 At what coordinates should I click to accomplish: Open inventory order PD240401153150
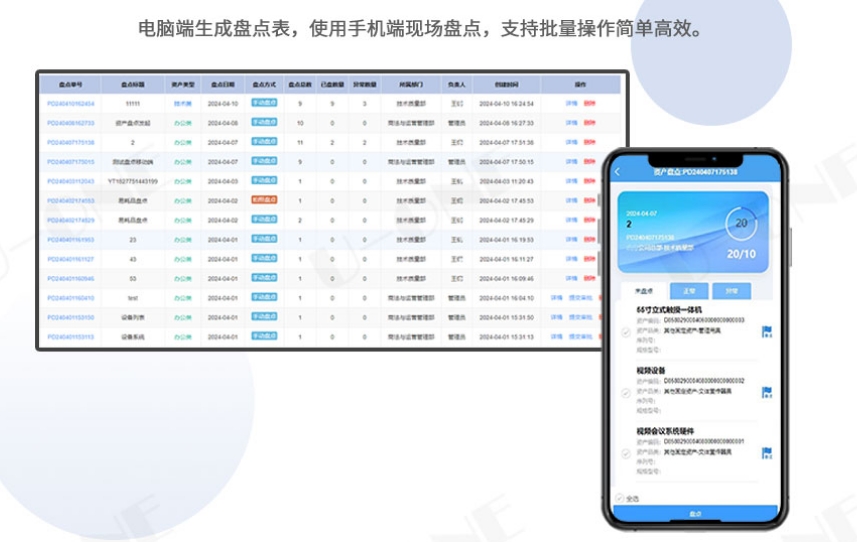[71, 317]
